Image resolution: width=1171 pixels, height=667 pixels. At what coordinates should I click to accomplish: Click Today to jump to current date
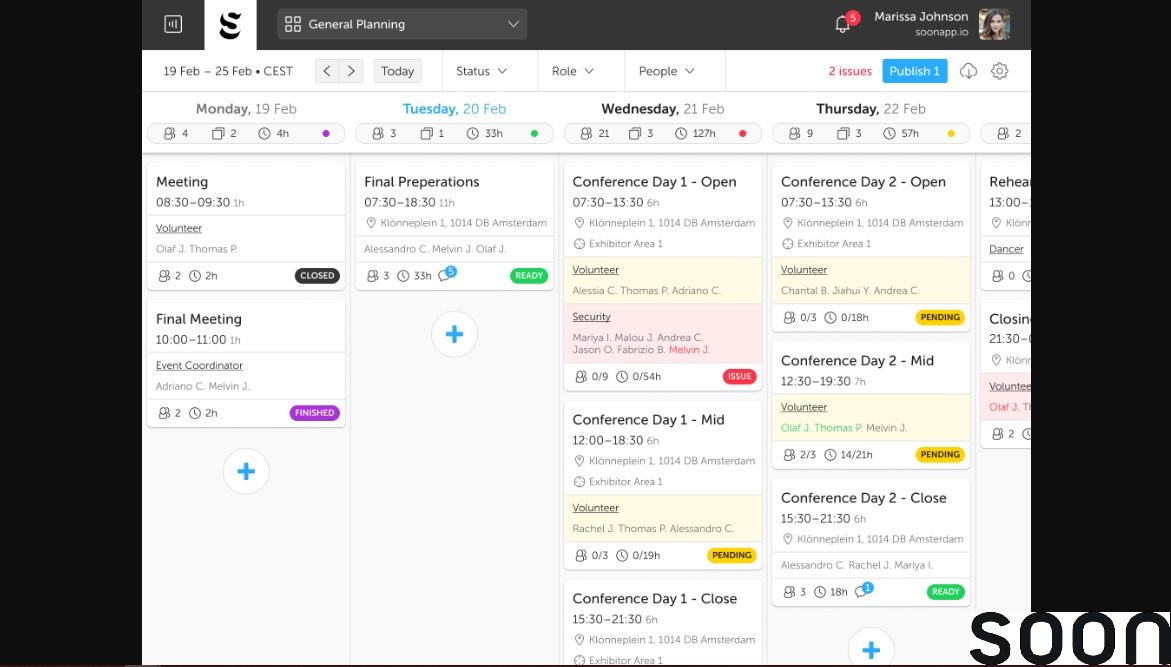click(397, 71)
